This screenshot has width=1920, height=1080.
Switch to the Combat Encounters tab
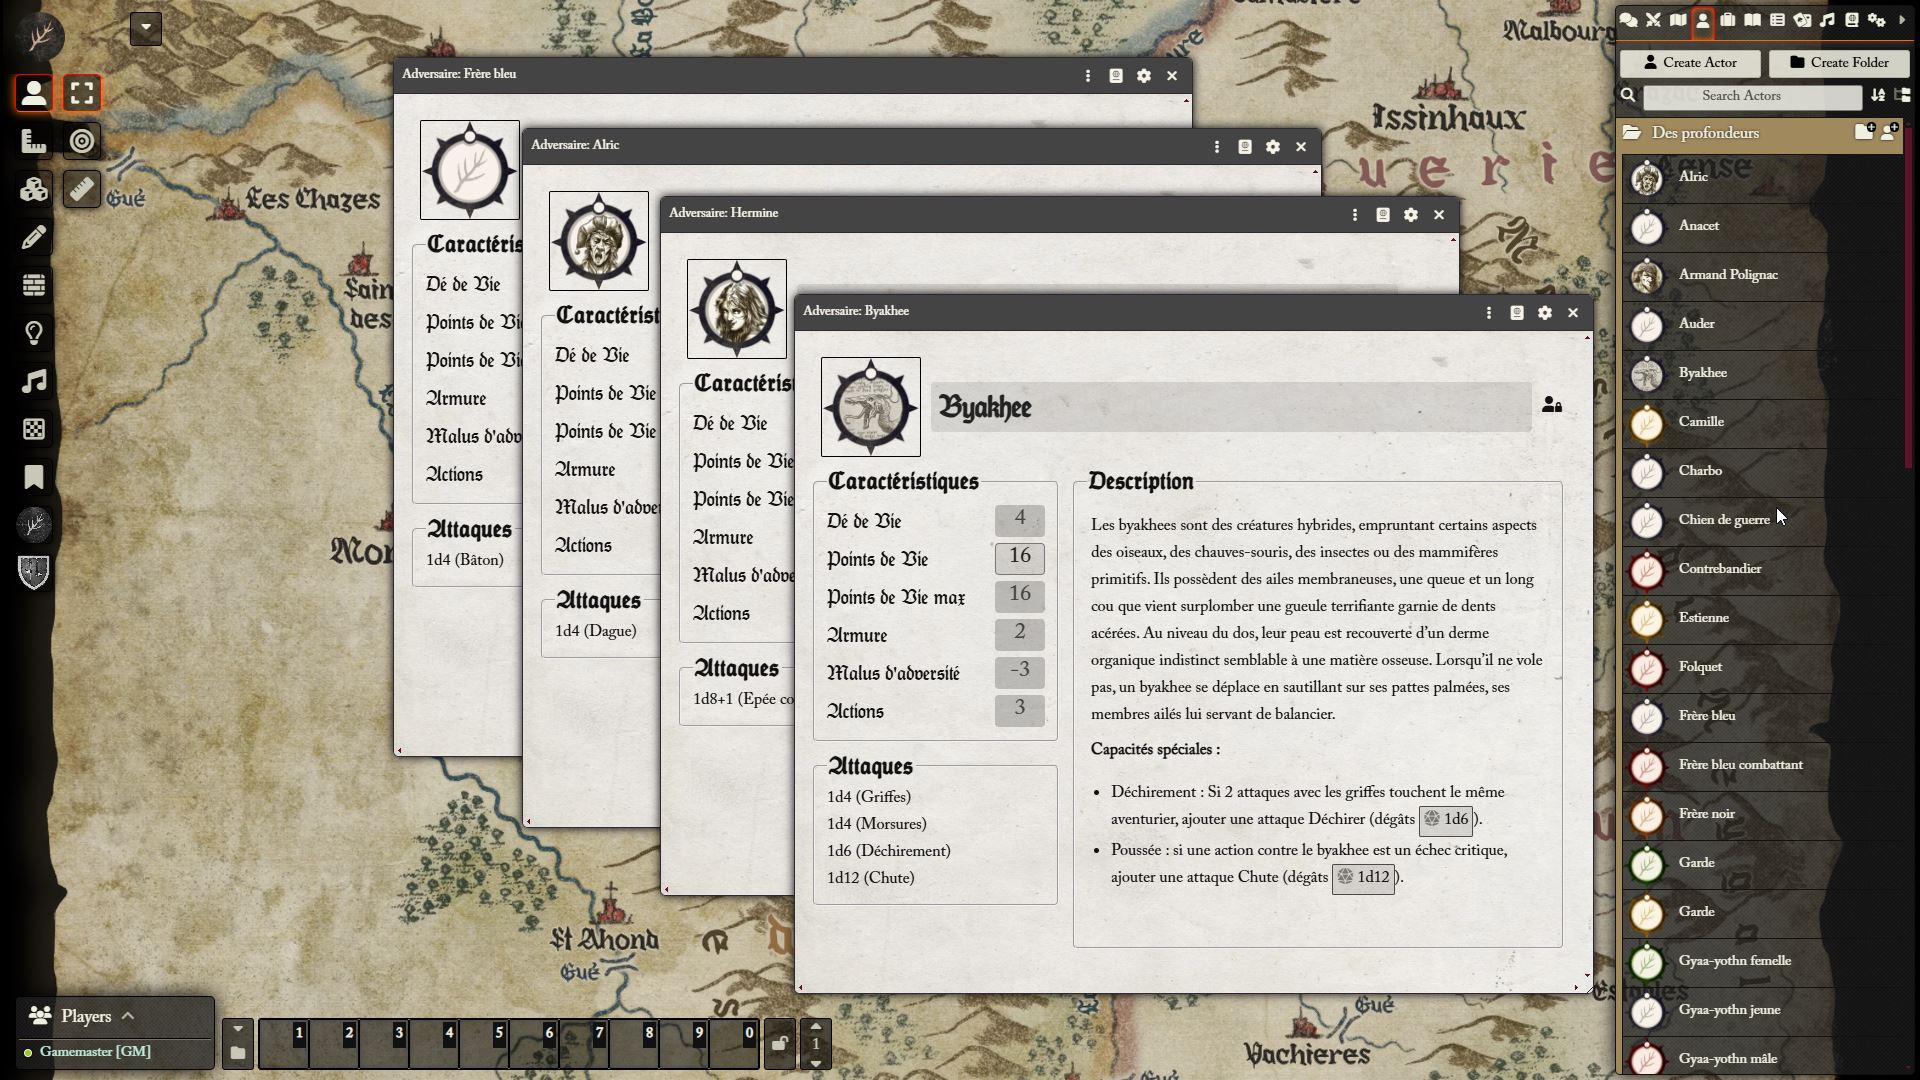1653,20
